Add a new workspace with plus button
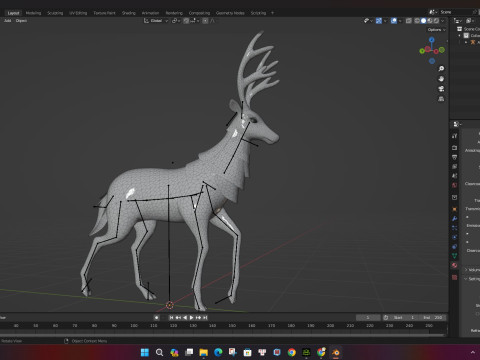This screenshot has width=480, height=360. point(272,13)
